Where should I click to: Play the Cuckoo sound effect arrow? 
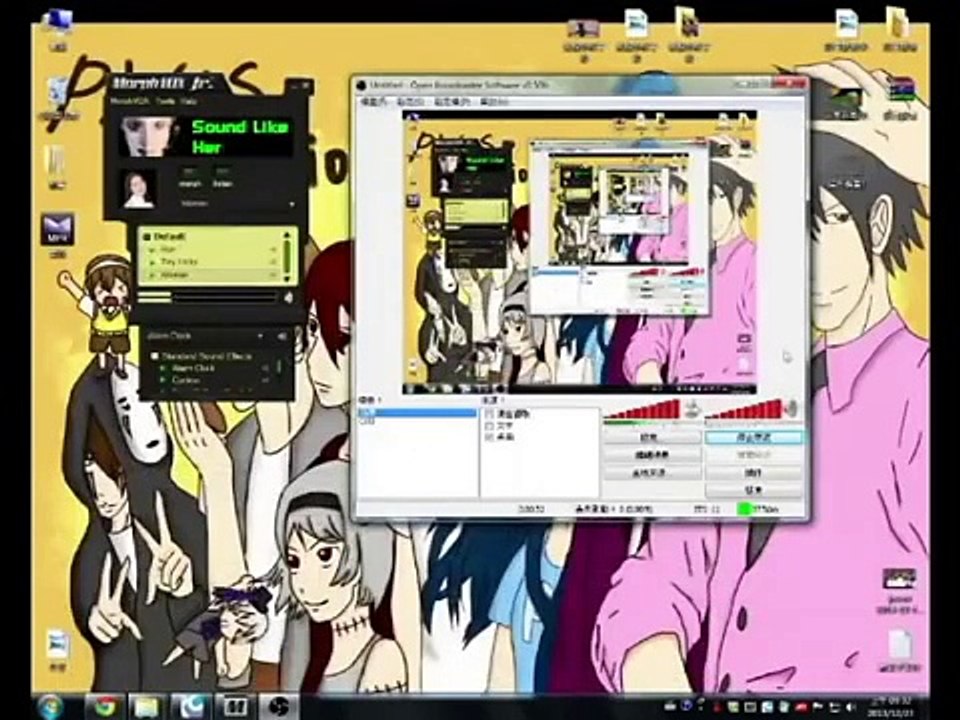pyautogui.click(x=163, y=380)
